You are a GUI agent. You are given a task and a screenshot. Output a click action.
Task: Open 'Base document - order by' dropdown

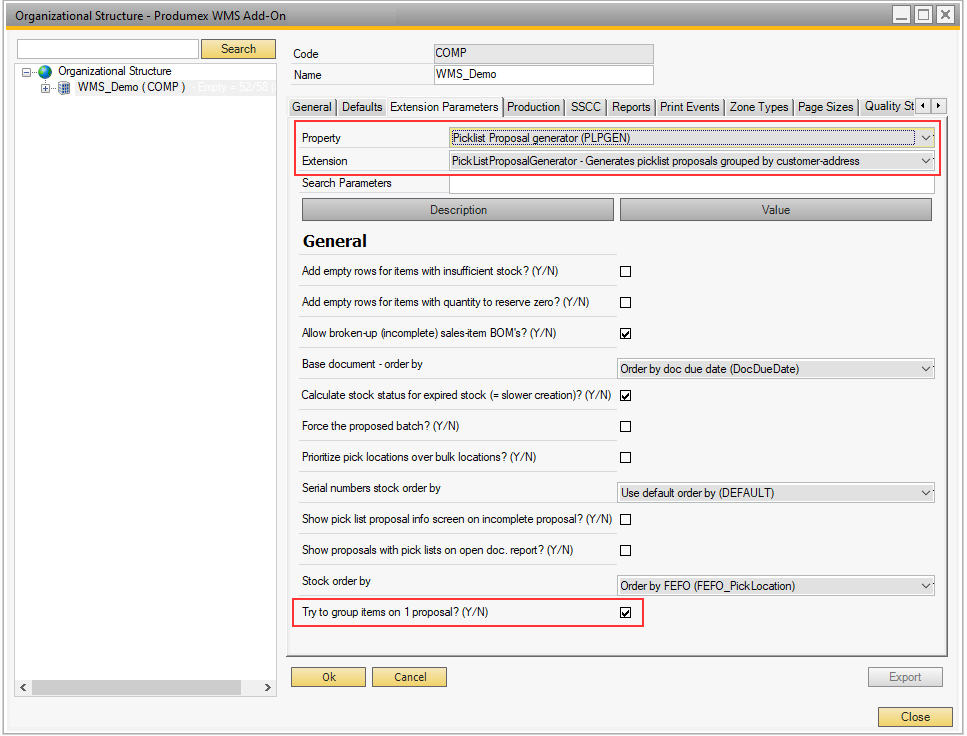point(925,369)
